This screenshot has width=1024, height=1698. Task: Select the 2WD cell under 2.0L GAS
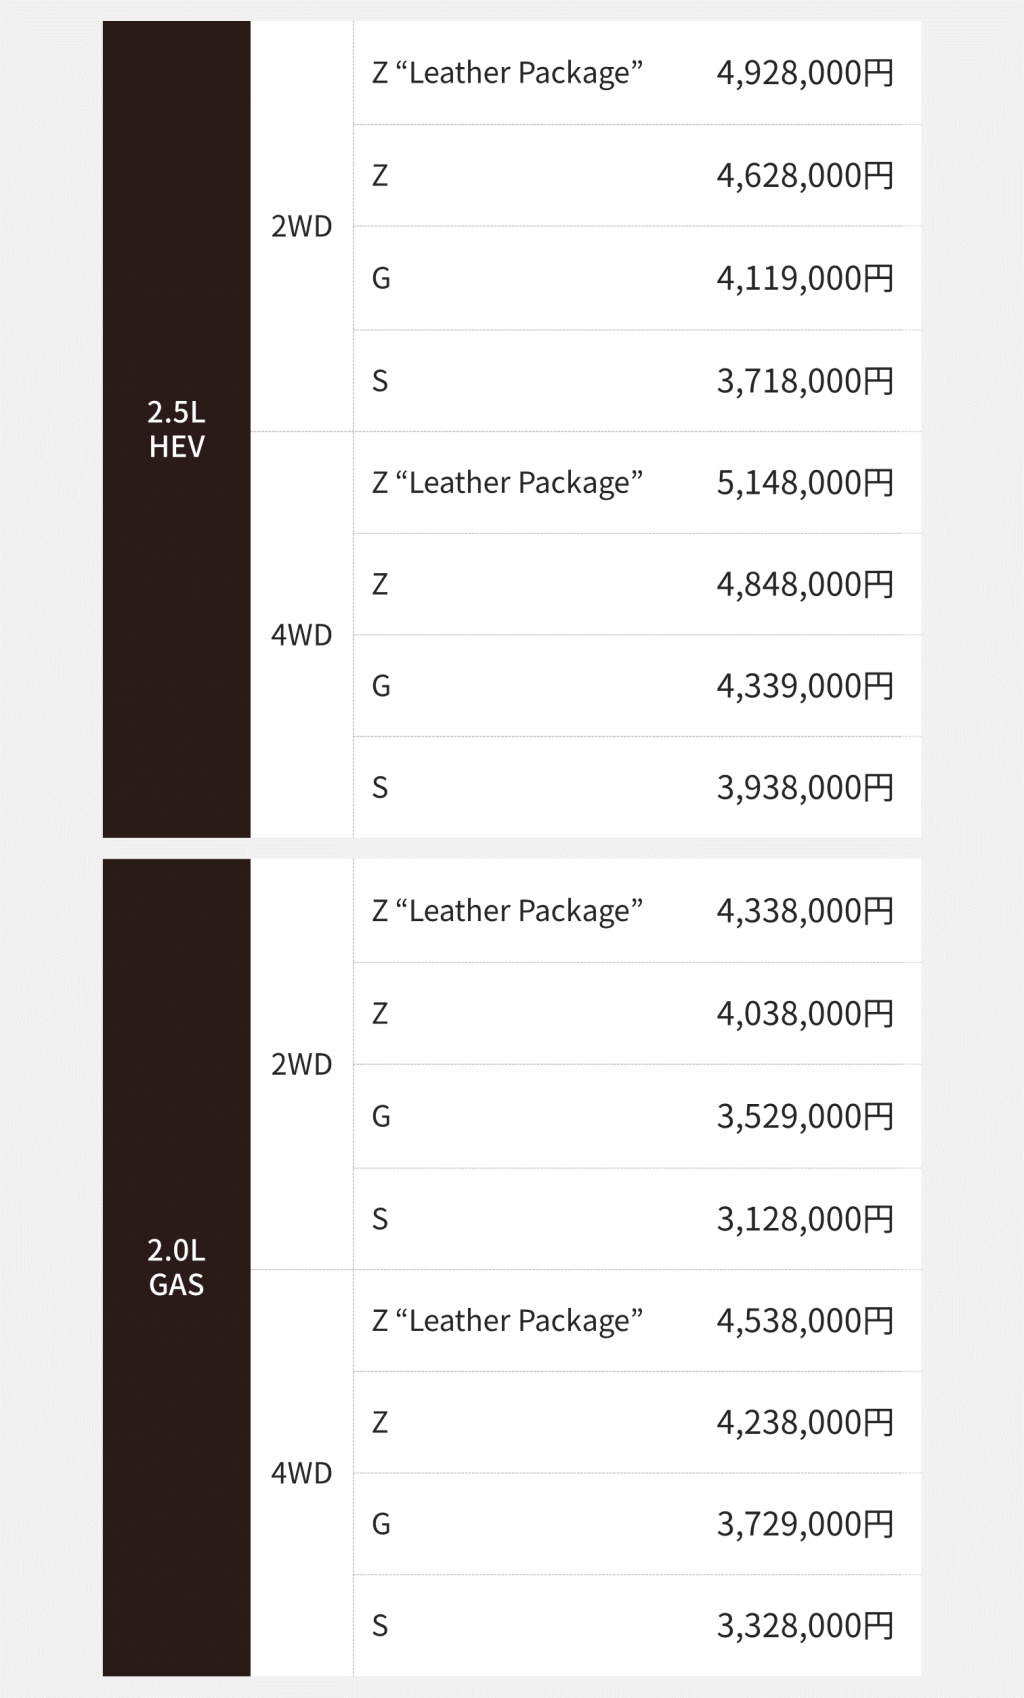302,1064
